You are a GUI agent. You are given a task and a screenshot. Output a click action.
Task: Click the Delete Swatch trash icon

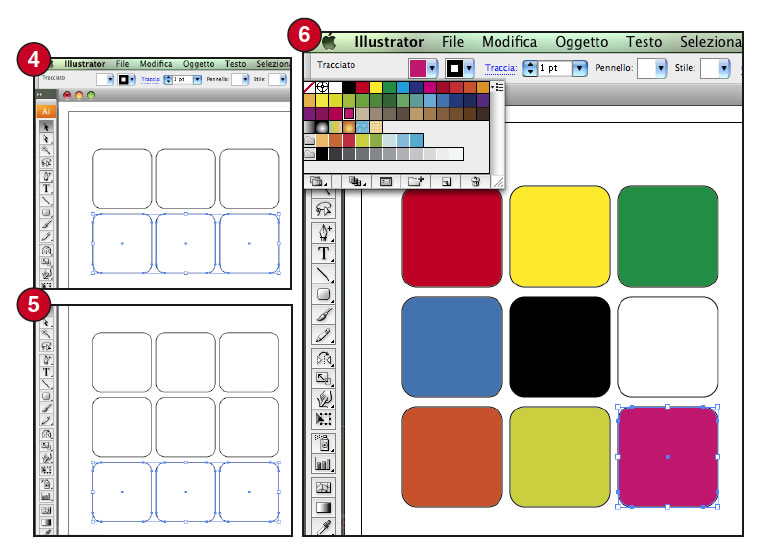pos(475,181)
